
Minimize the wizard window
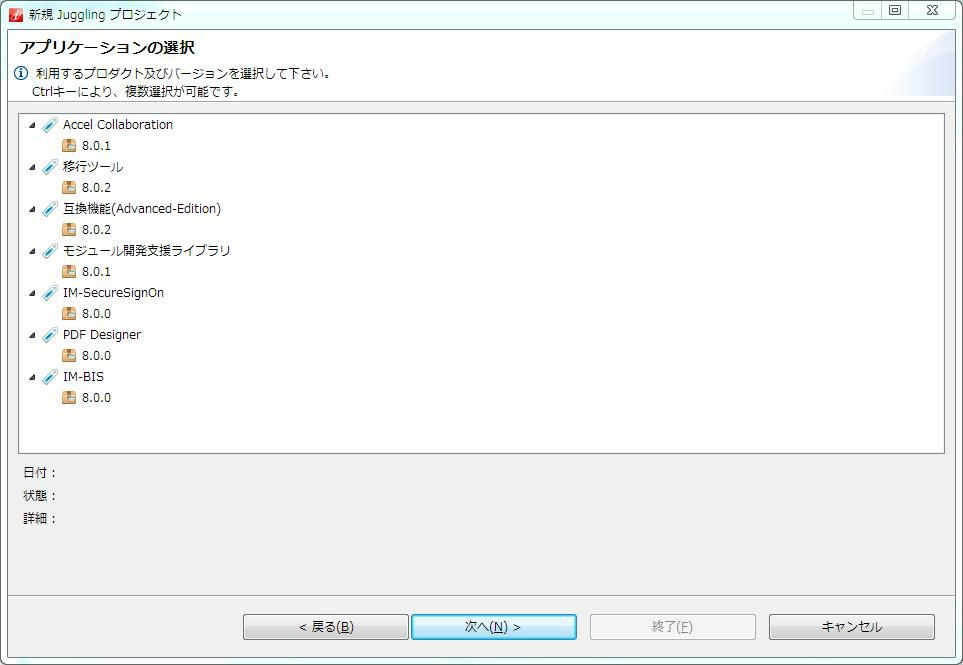click(x=868, y=10)
